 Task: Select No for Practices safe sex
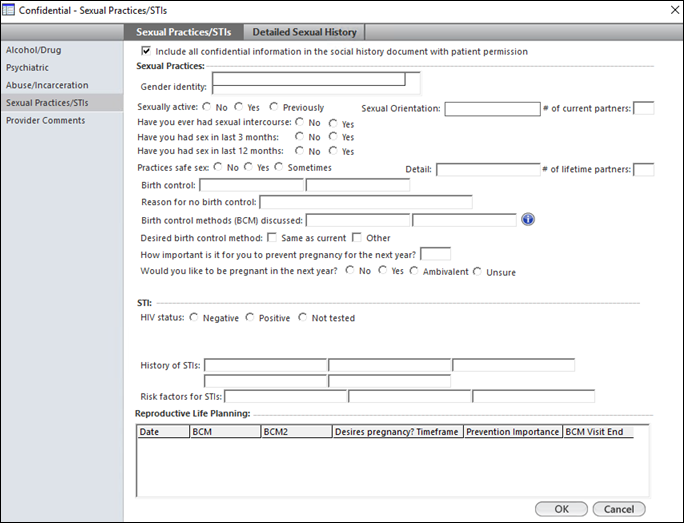(218, 167)
